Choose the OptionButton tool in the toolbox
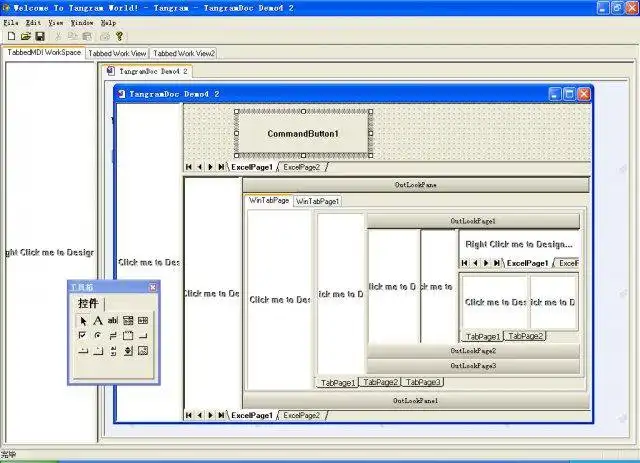 click(98, 336)
